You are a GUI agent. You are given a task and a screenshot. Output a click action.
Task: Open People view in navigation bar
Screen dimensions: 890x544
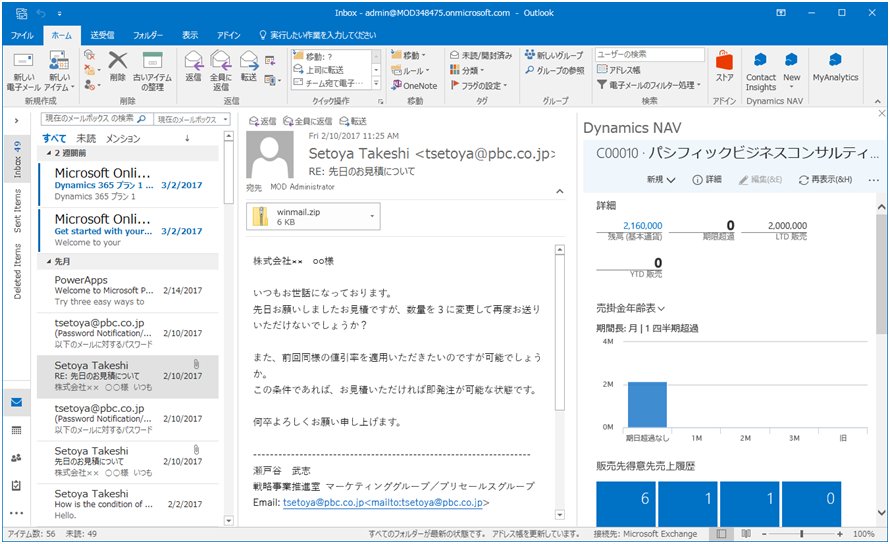(x=16, y=458)
